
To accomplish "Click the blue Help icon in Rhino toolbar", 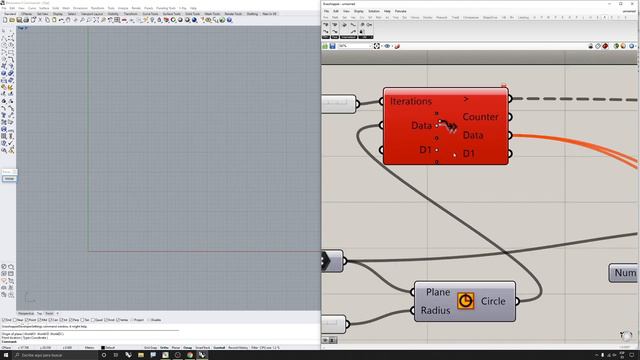I will pos(229,20).
